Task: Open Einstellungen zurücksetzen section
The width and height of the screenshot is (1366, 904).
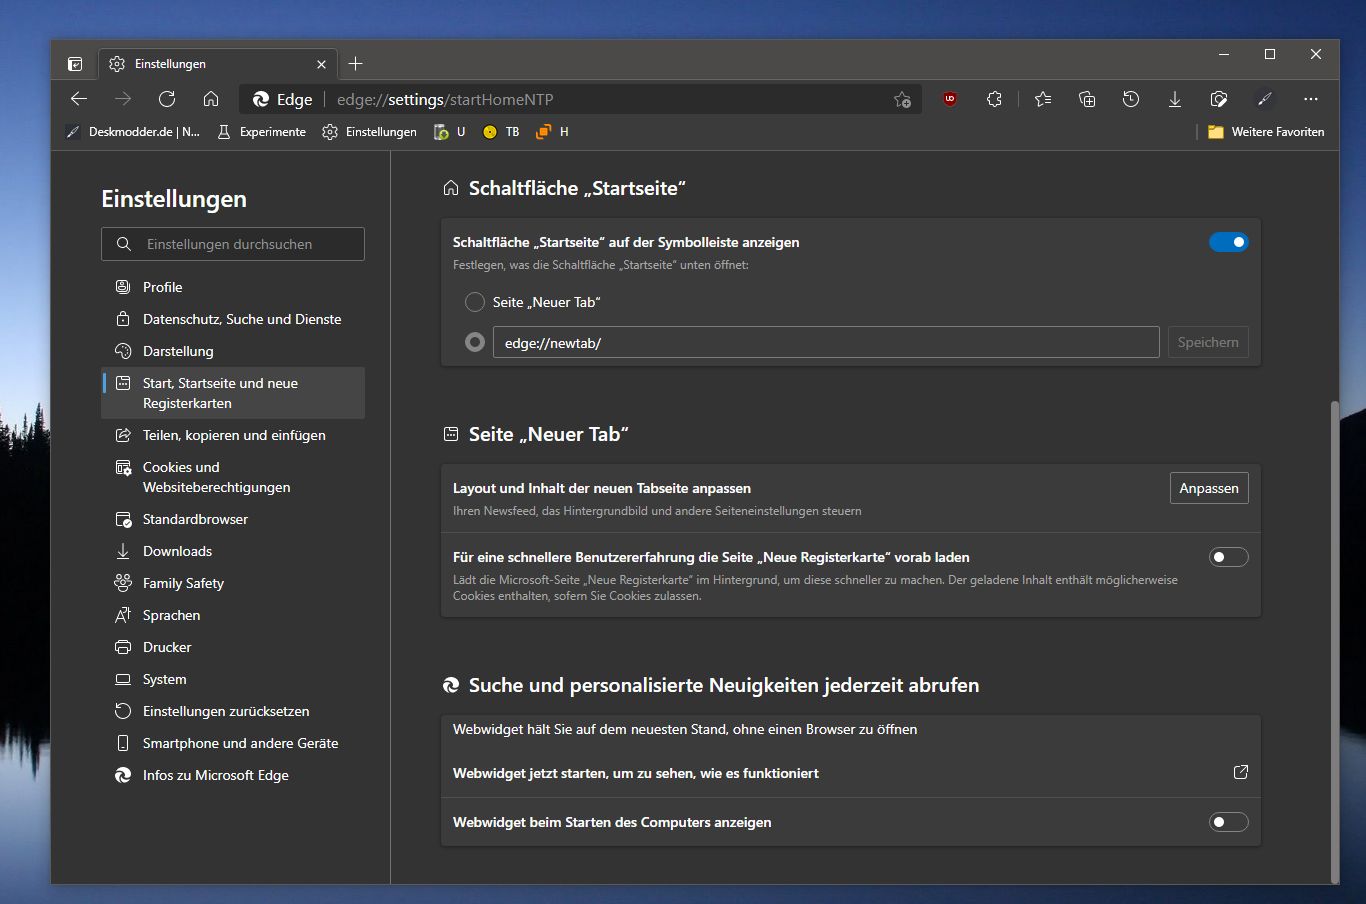Action: coord(233,711)
